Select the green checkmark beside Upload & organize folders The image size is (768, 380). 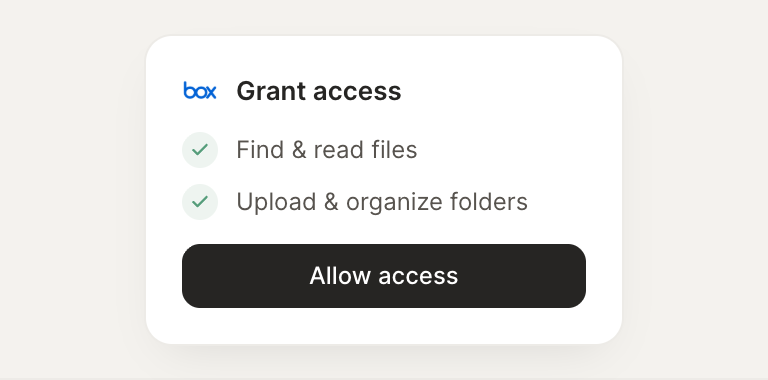click(200, 202)
